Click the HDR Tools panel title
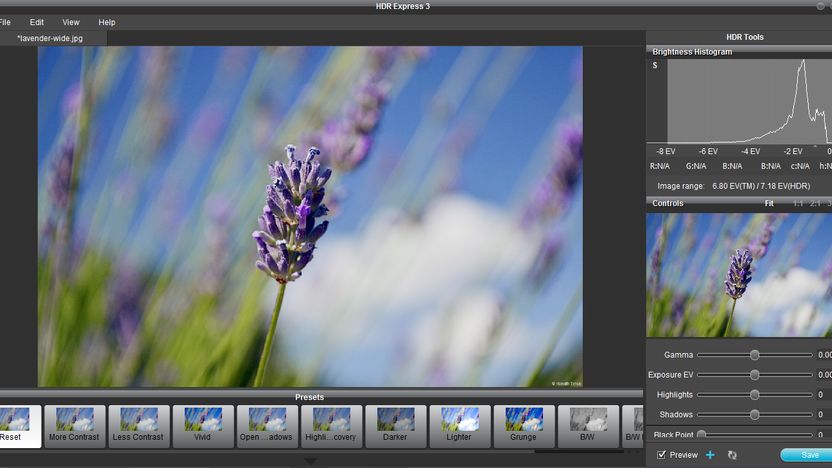 pyautogui.click(x=744, y=37)
